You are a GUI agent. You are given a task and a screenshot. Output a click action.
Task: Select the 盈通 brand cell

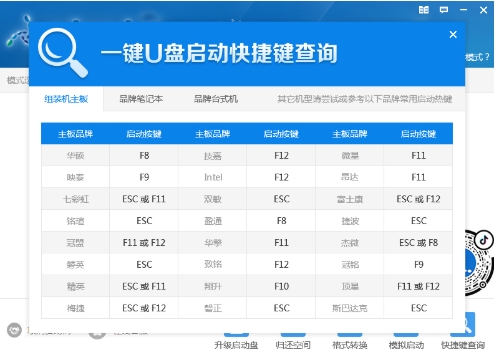(213, 221)
